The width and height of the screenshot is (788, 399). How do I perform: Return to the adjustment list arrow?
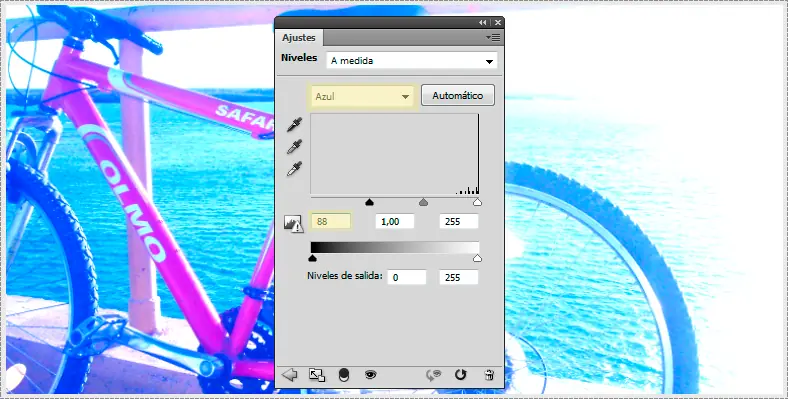click(289, 374)
